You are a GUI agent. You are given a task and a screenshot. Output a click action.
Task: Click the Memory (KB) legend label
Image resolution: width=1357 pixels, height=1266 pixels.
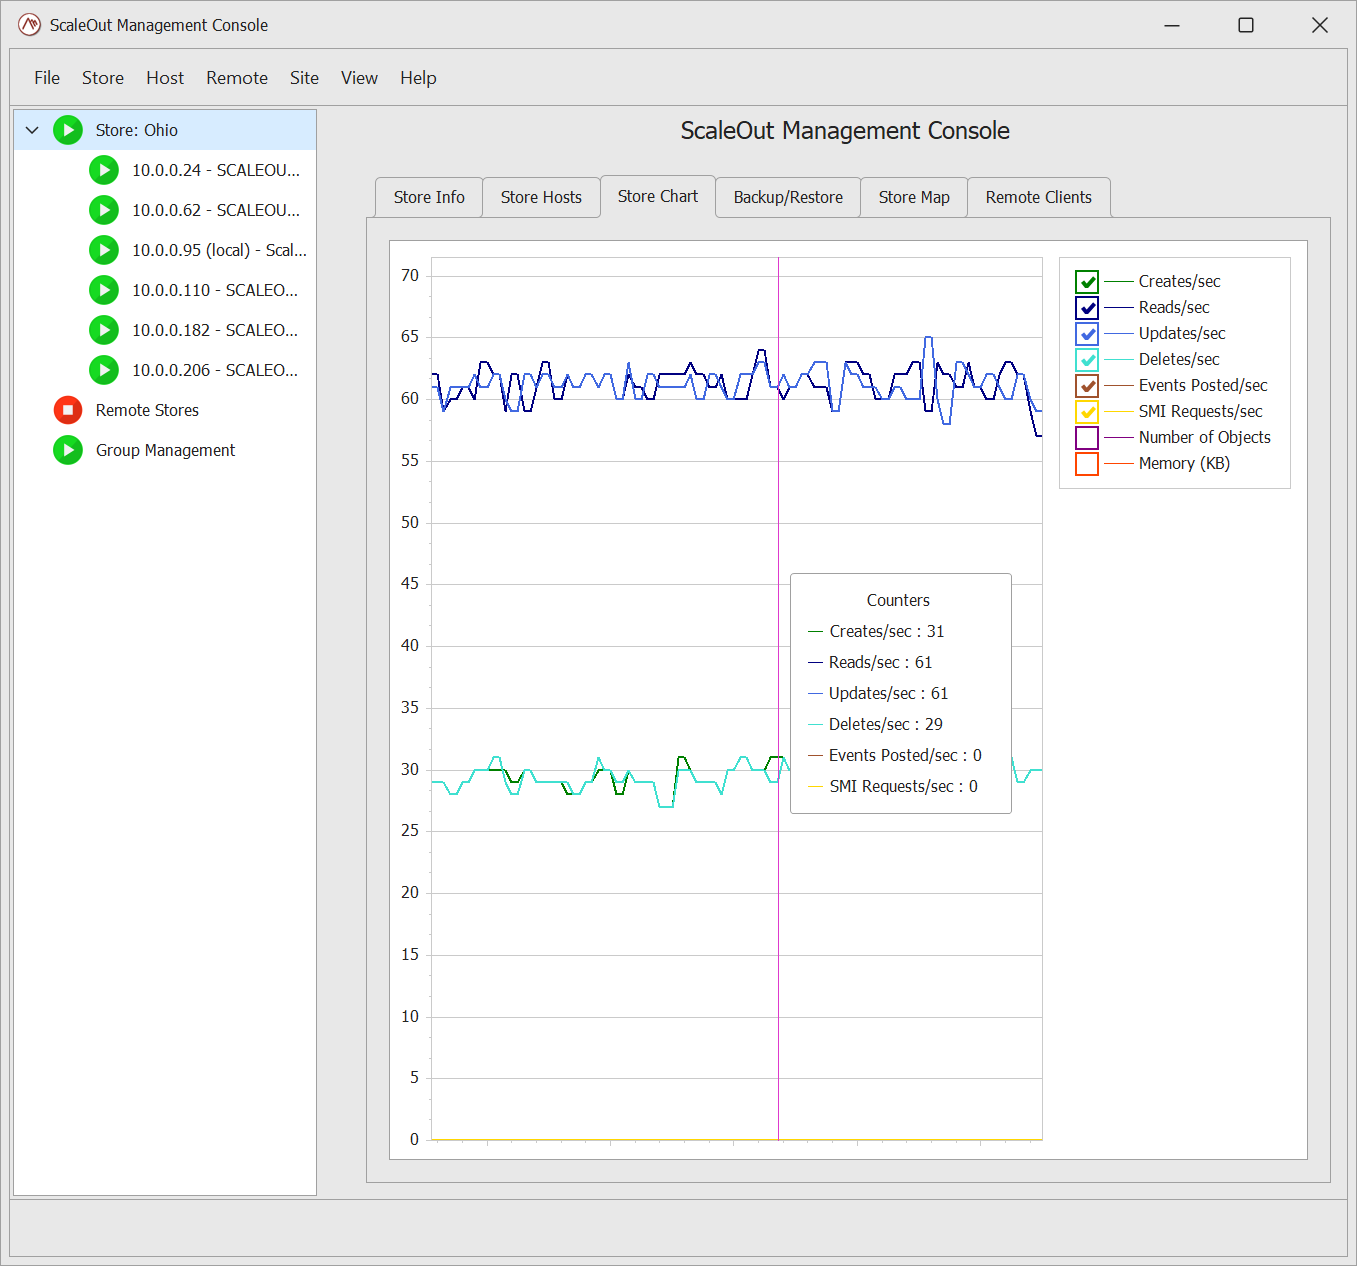[x=1184, y=464]
